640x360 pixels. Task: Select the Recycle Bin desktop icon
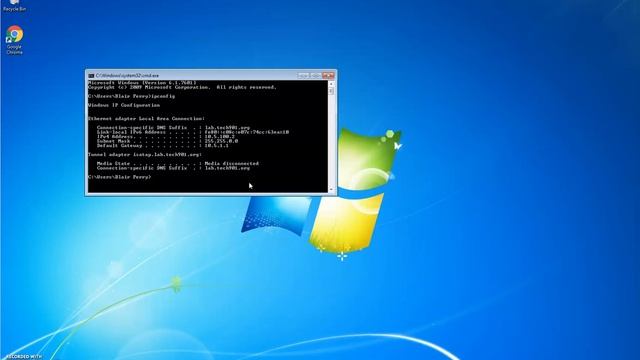point(14,6)
